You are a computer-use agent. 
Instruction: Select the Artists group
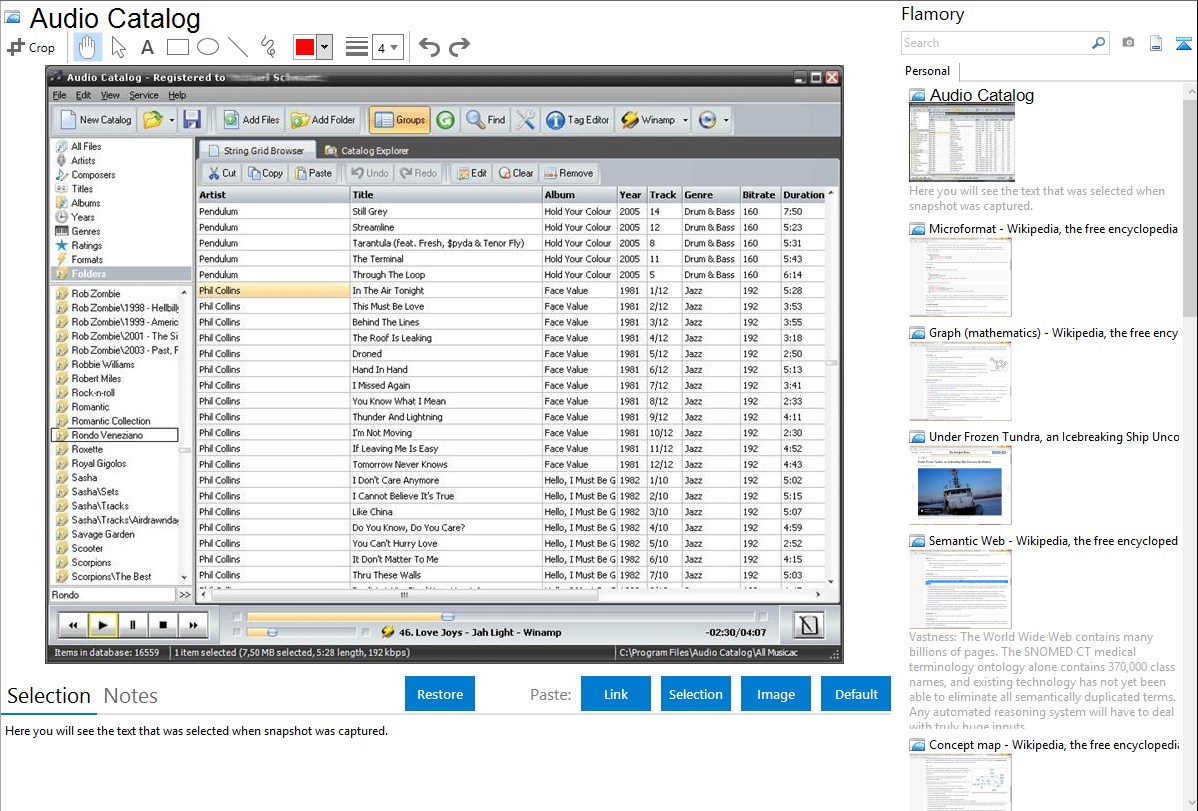coord(83,161)
